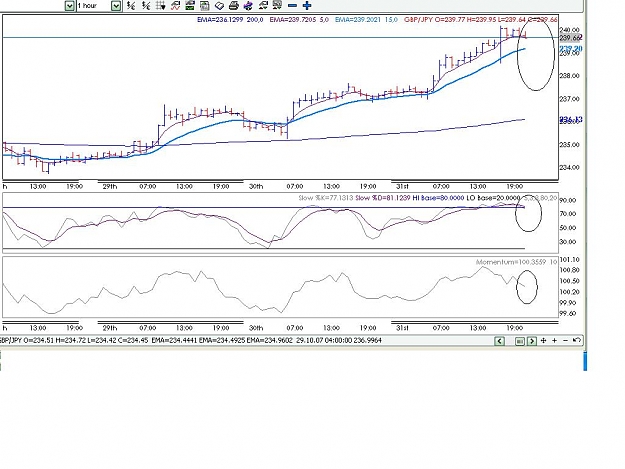Click the GBP/JPY OHLC quote text at top
Viewport: 625px width, 469px height.
(x=481, y=19)
